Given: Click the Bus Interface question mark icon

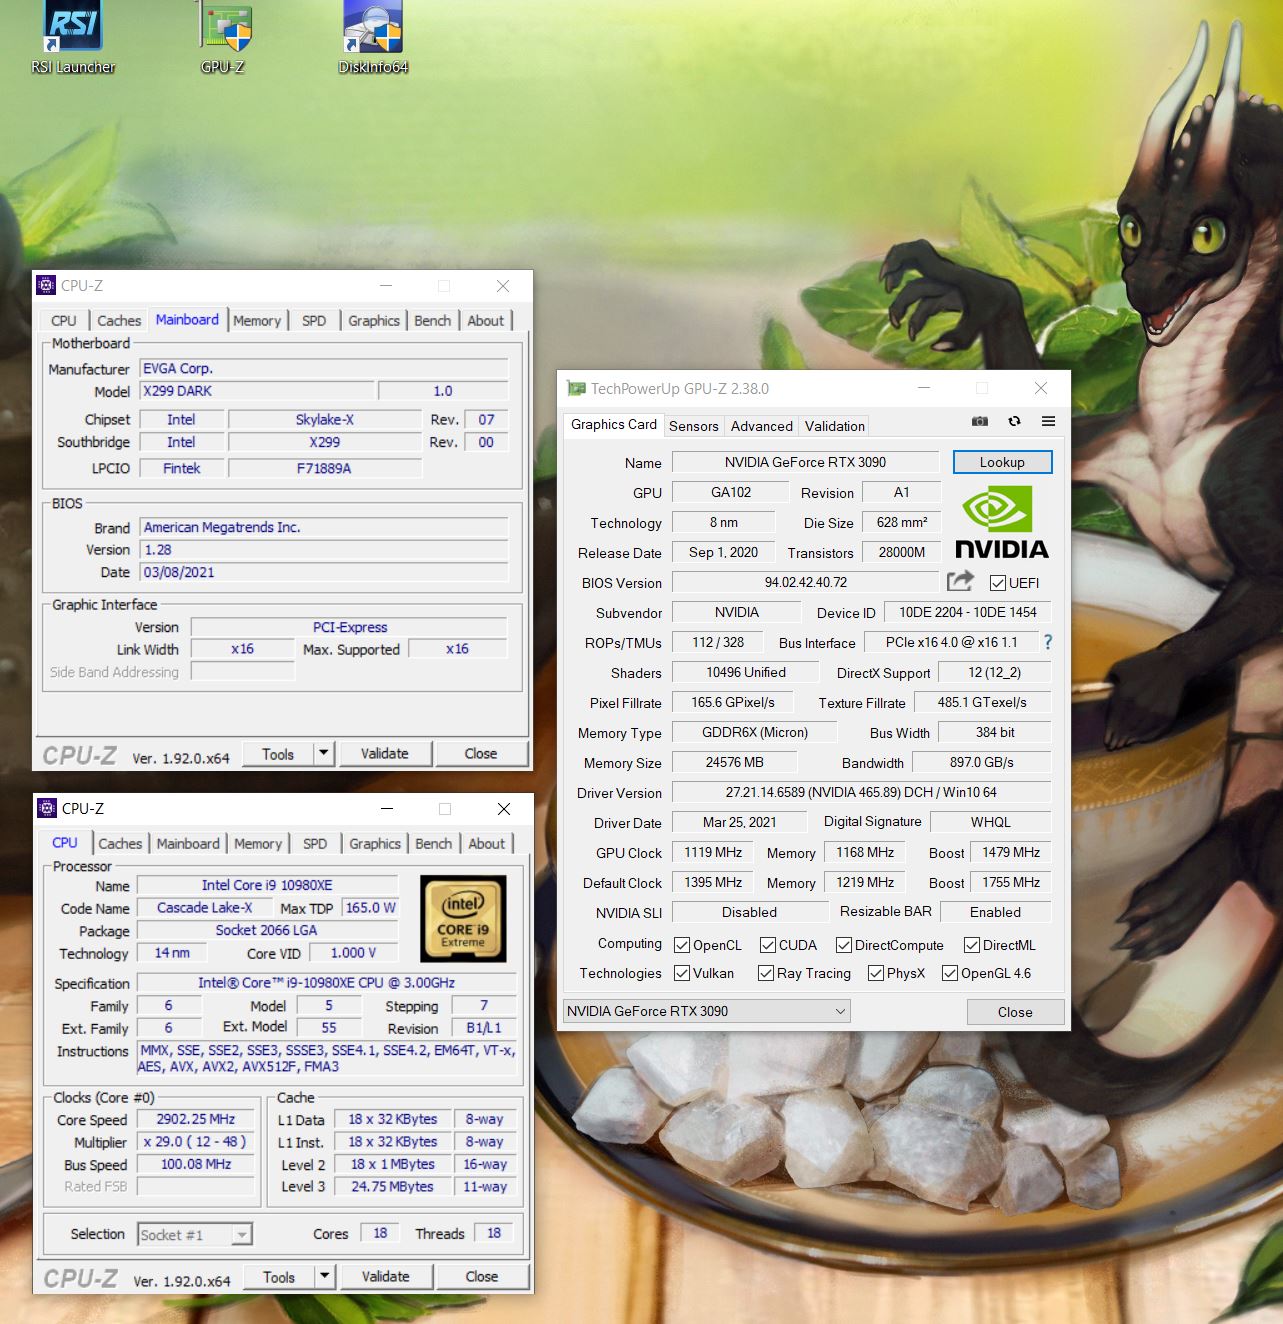Looking at the screenshot, I should tap(1048, 642).
